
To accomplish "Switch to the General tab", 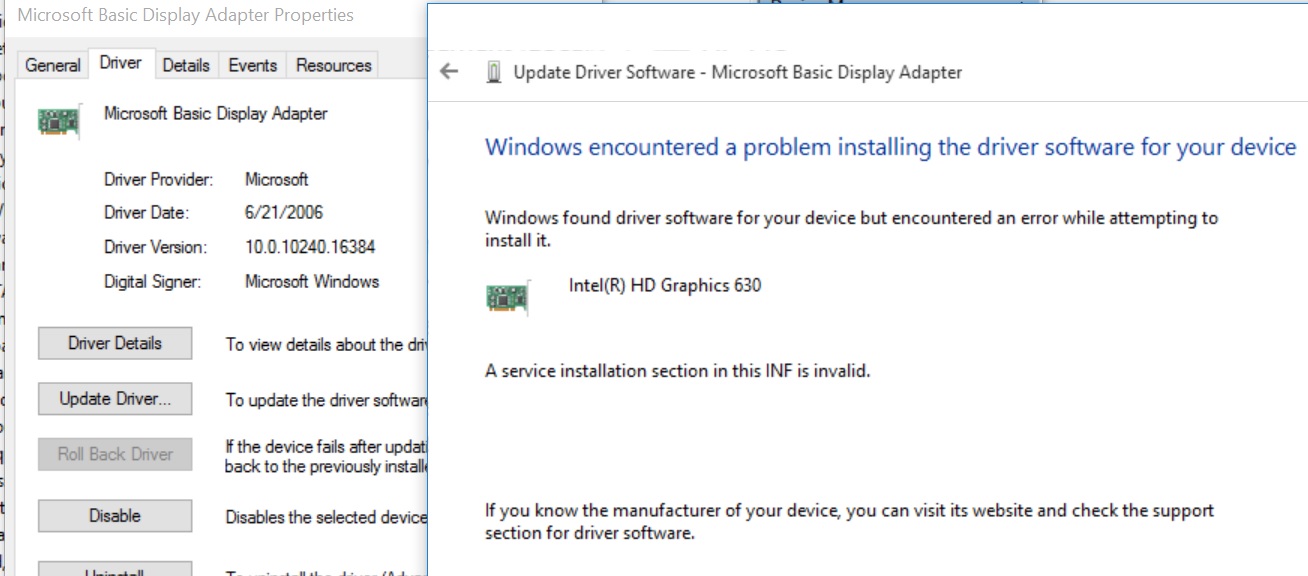I will pos(52,65).
